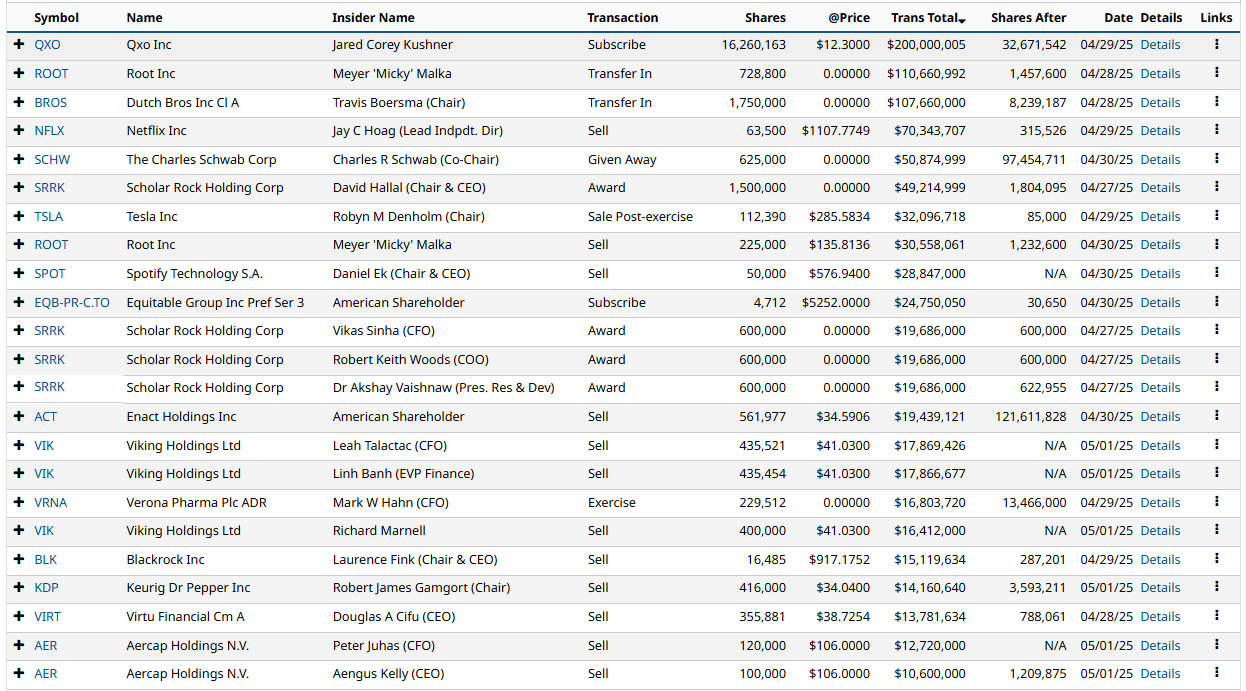Open the NFLX symbol link
This screenshot has height=691, width=1246.
pos(48,130)
